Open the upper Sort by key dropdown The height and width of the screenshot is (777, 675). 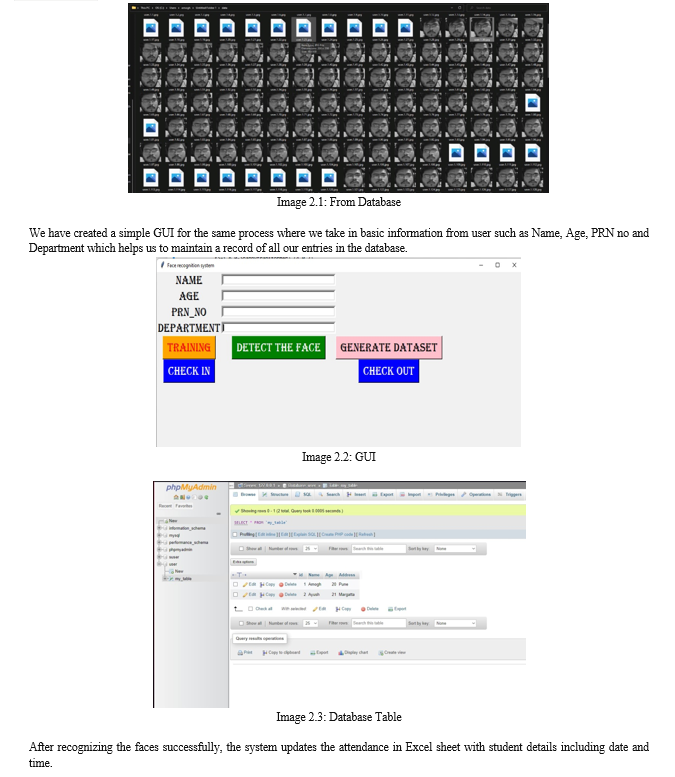coord(455,549)
